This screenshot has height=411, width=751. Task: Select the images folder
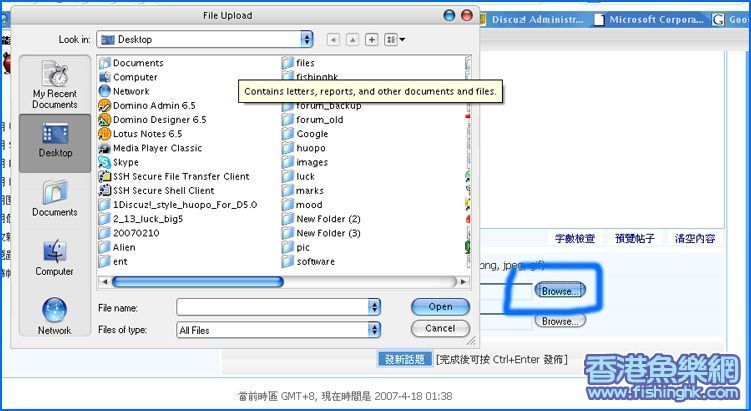click(305, 162)
